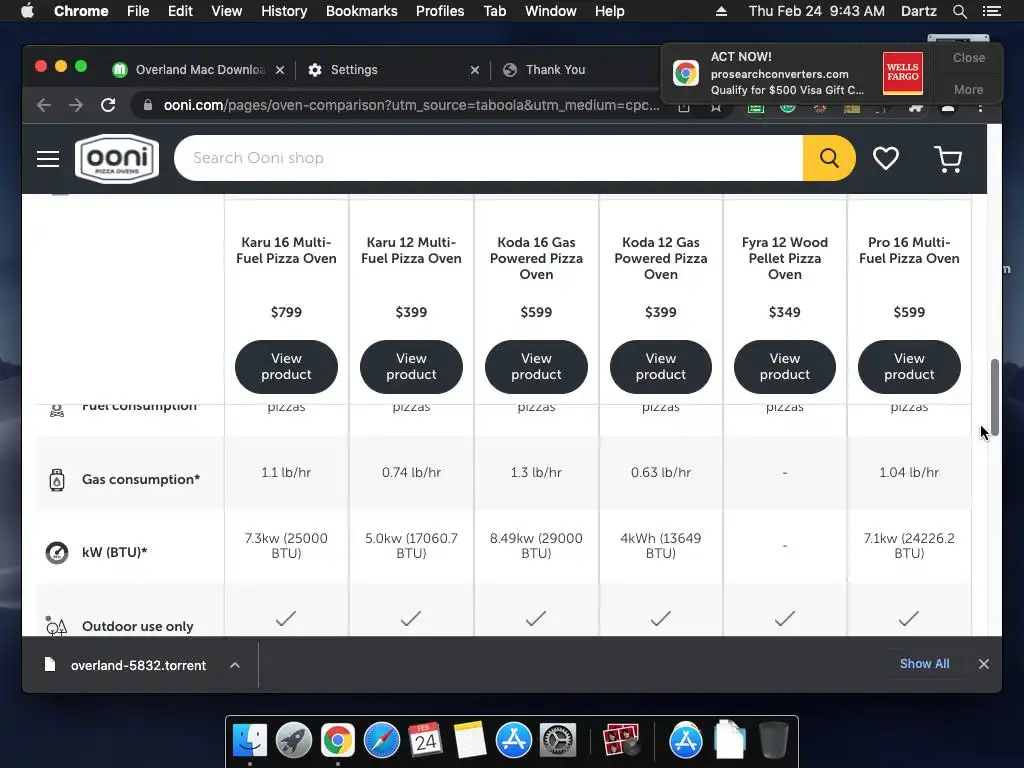Image resolution: width=1024 pixels, height=768 pixels.
Task: Click the Outdoor use only checkmark for Karu 16
Action: tap(285, 618)
